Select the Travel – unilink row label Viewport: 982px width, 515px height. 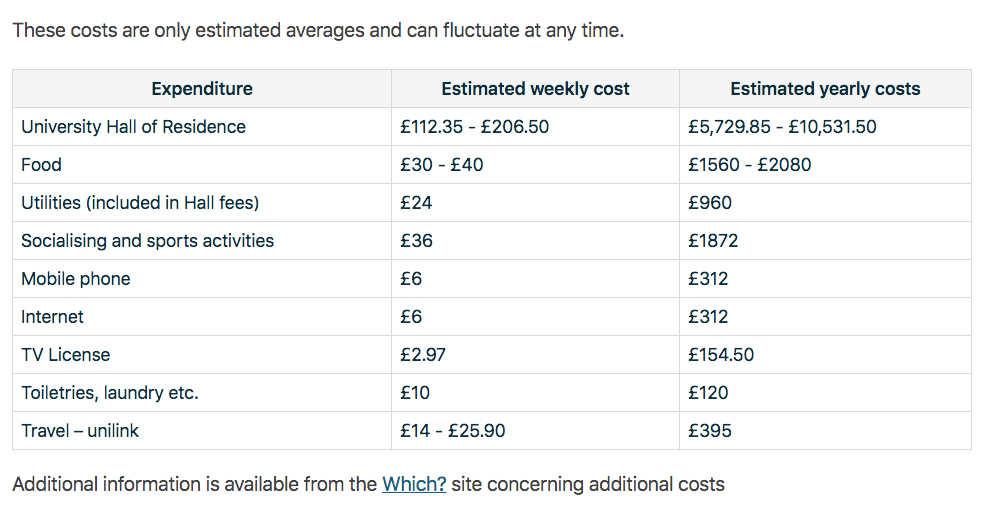(80, 431)
